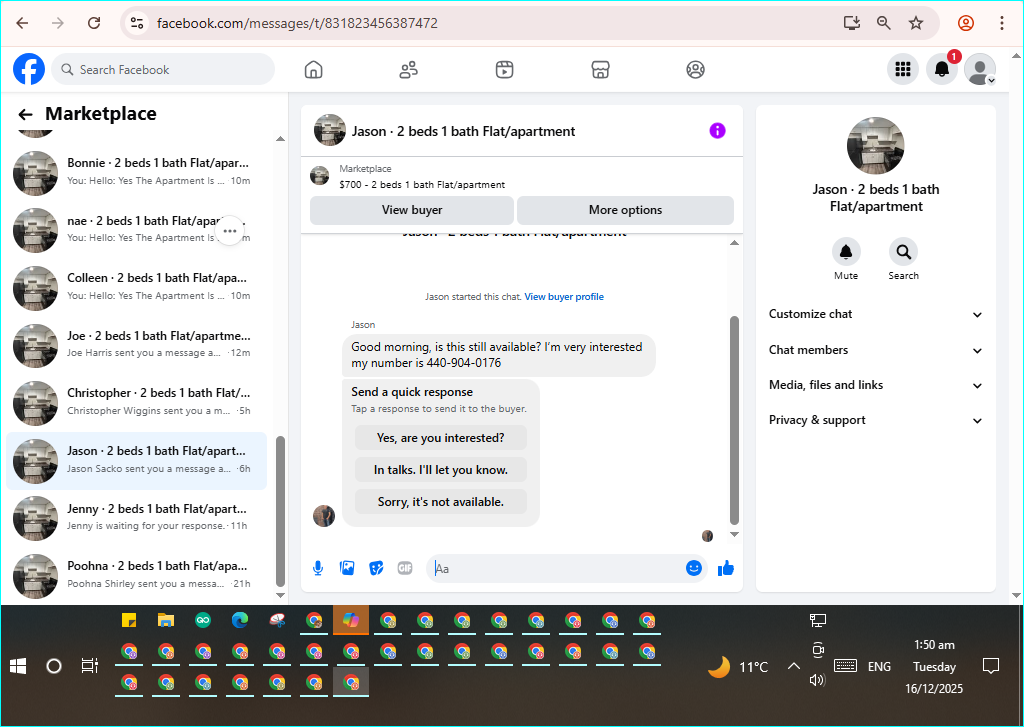Expand Chat members section
Image resolution: width=1024 pixels, height=727 pixels.
[876, 350]
